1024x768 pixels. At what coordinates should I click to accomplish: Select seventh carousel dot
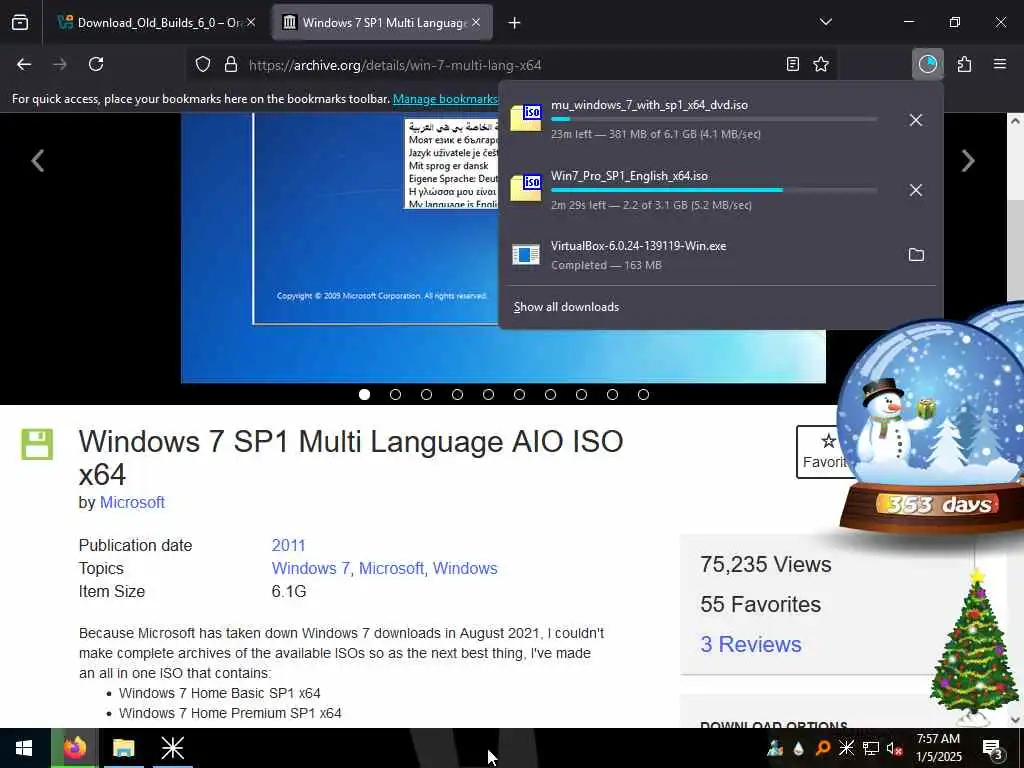[551, 394]
